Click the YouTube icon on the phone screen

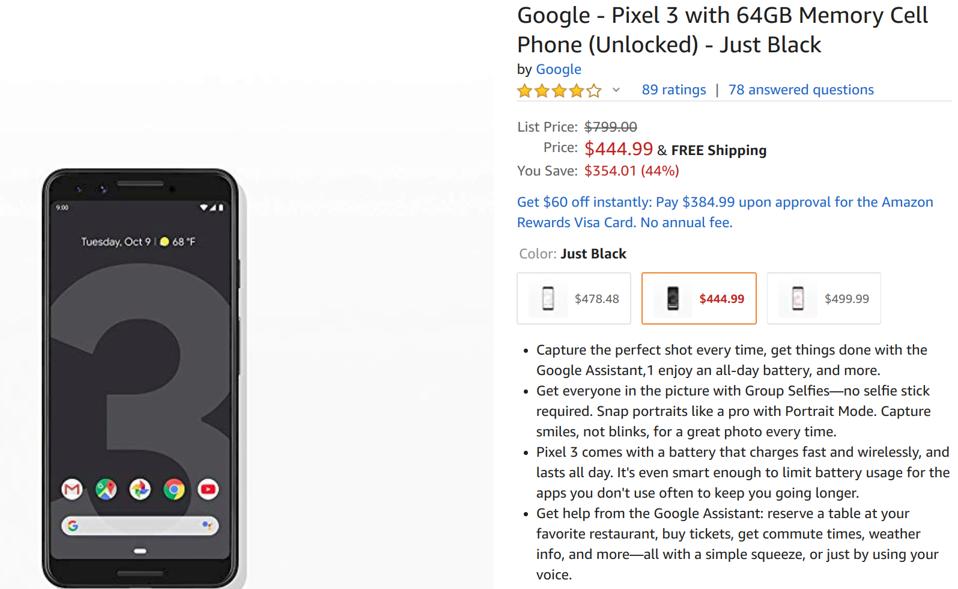[x=208, y=489]
